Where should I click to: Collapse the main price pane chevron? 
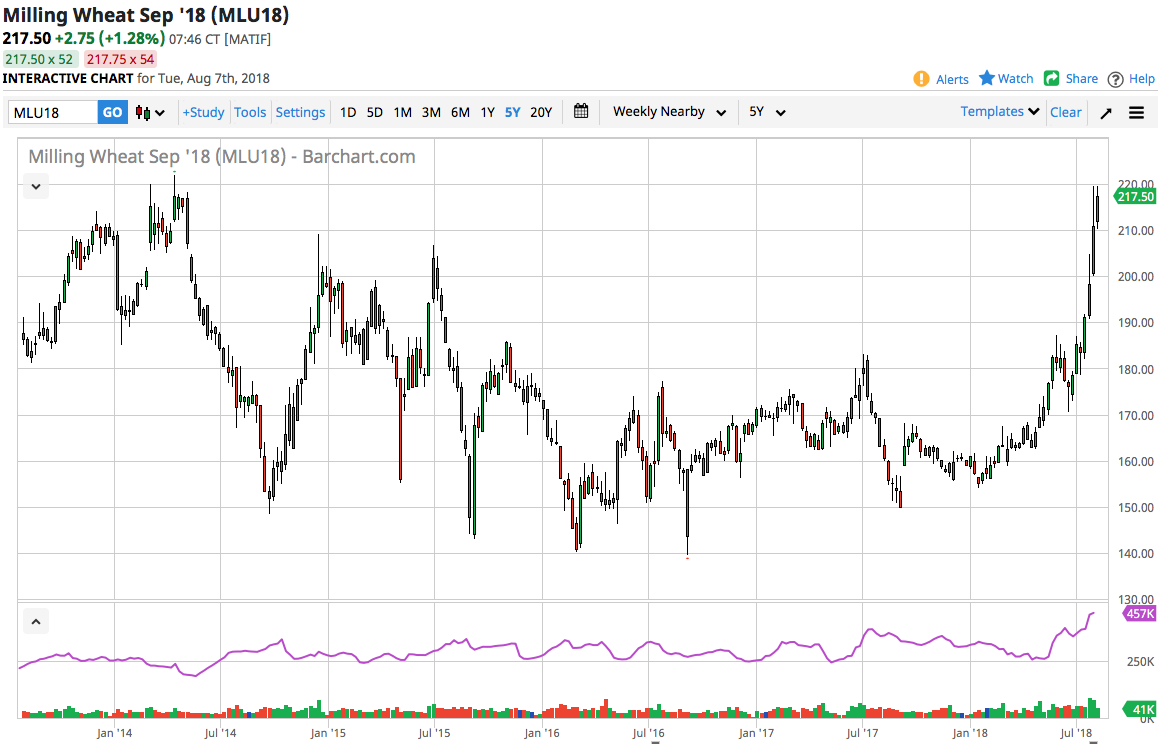(36, 187)
